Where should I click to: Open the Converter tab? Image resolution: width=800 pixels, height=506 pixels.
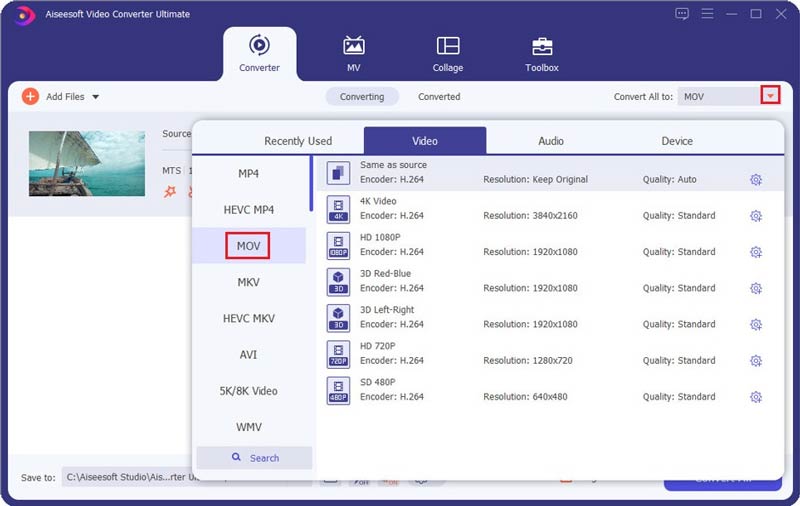pyautogui.click(x=259, y=54)
